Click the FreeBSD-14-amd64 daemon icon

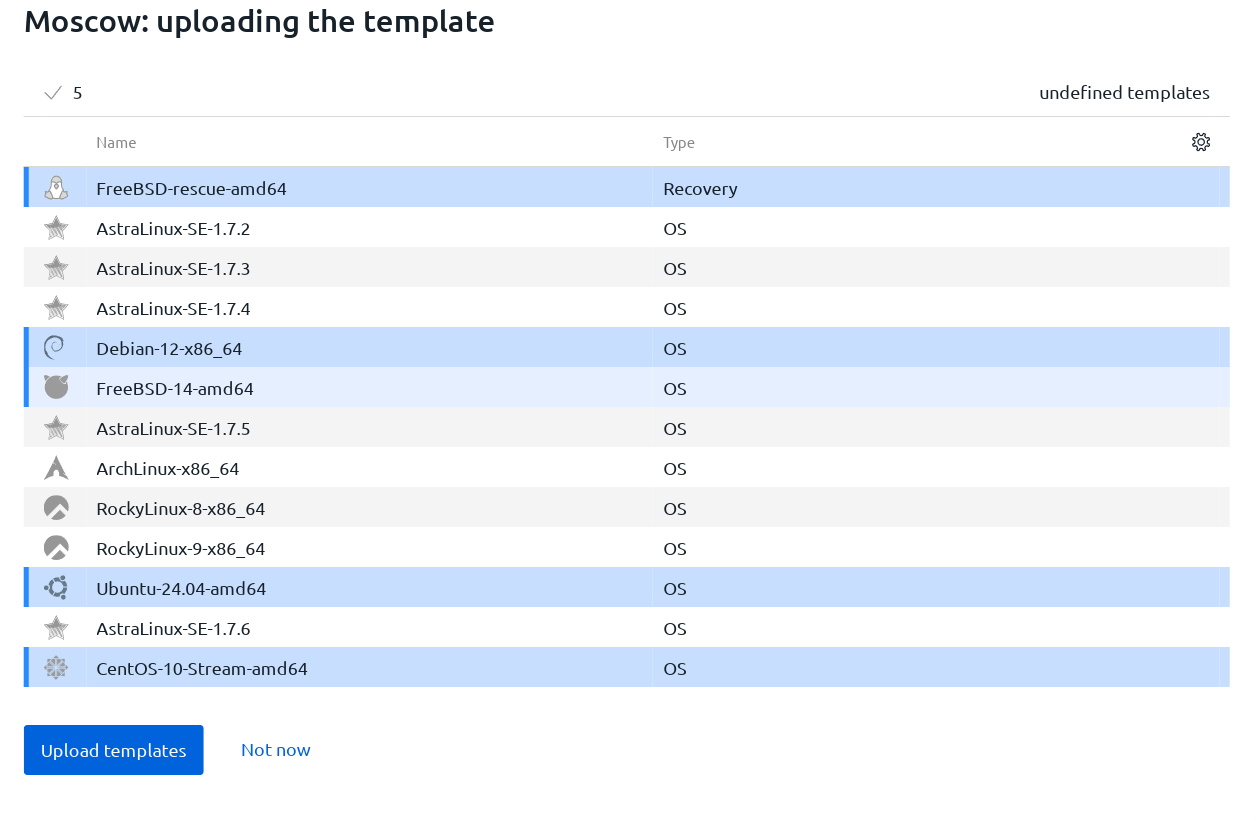[56, 388]
